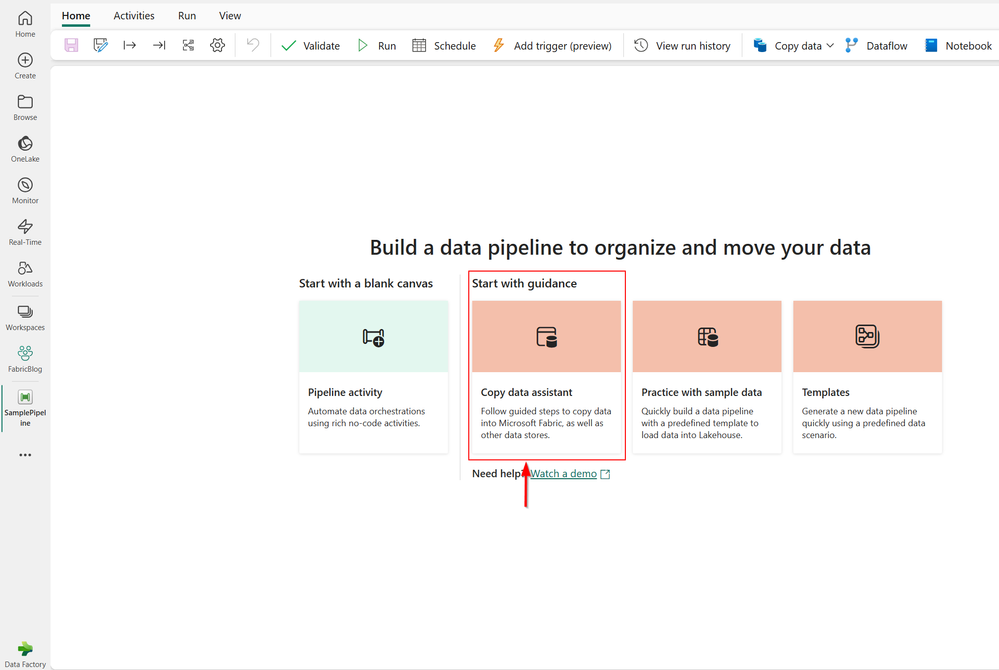
Task: Click the arrow to bar toolbar icon
Action: point(159,45)
